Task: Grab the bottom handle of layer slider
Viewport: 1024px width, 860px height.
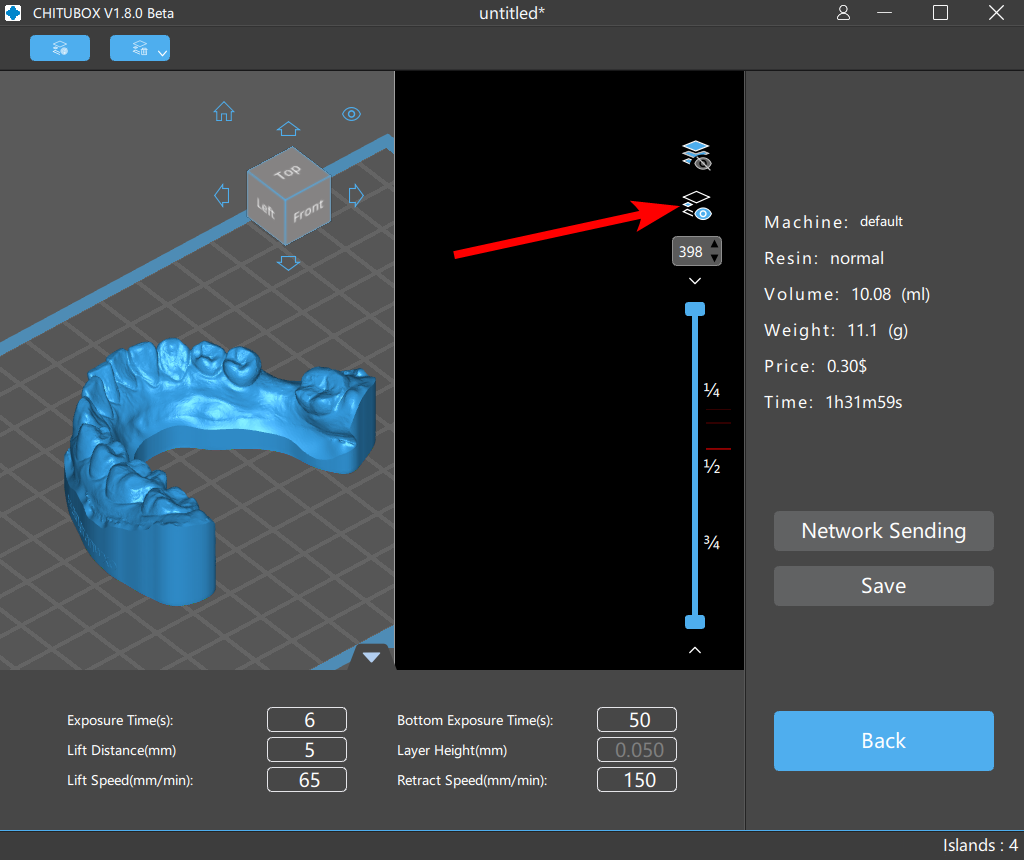Action: click(x=695, y=622)
